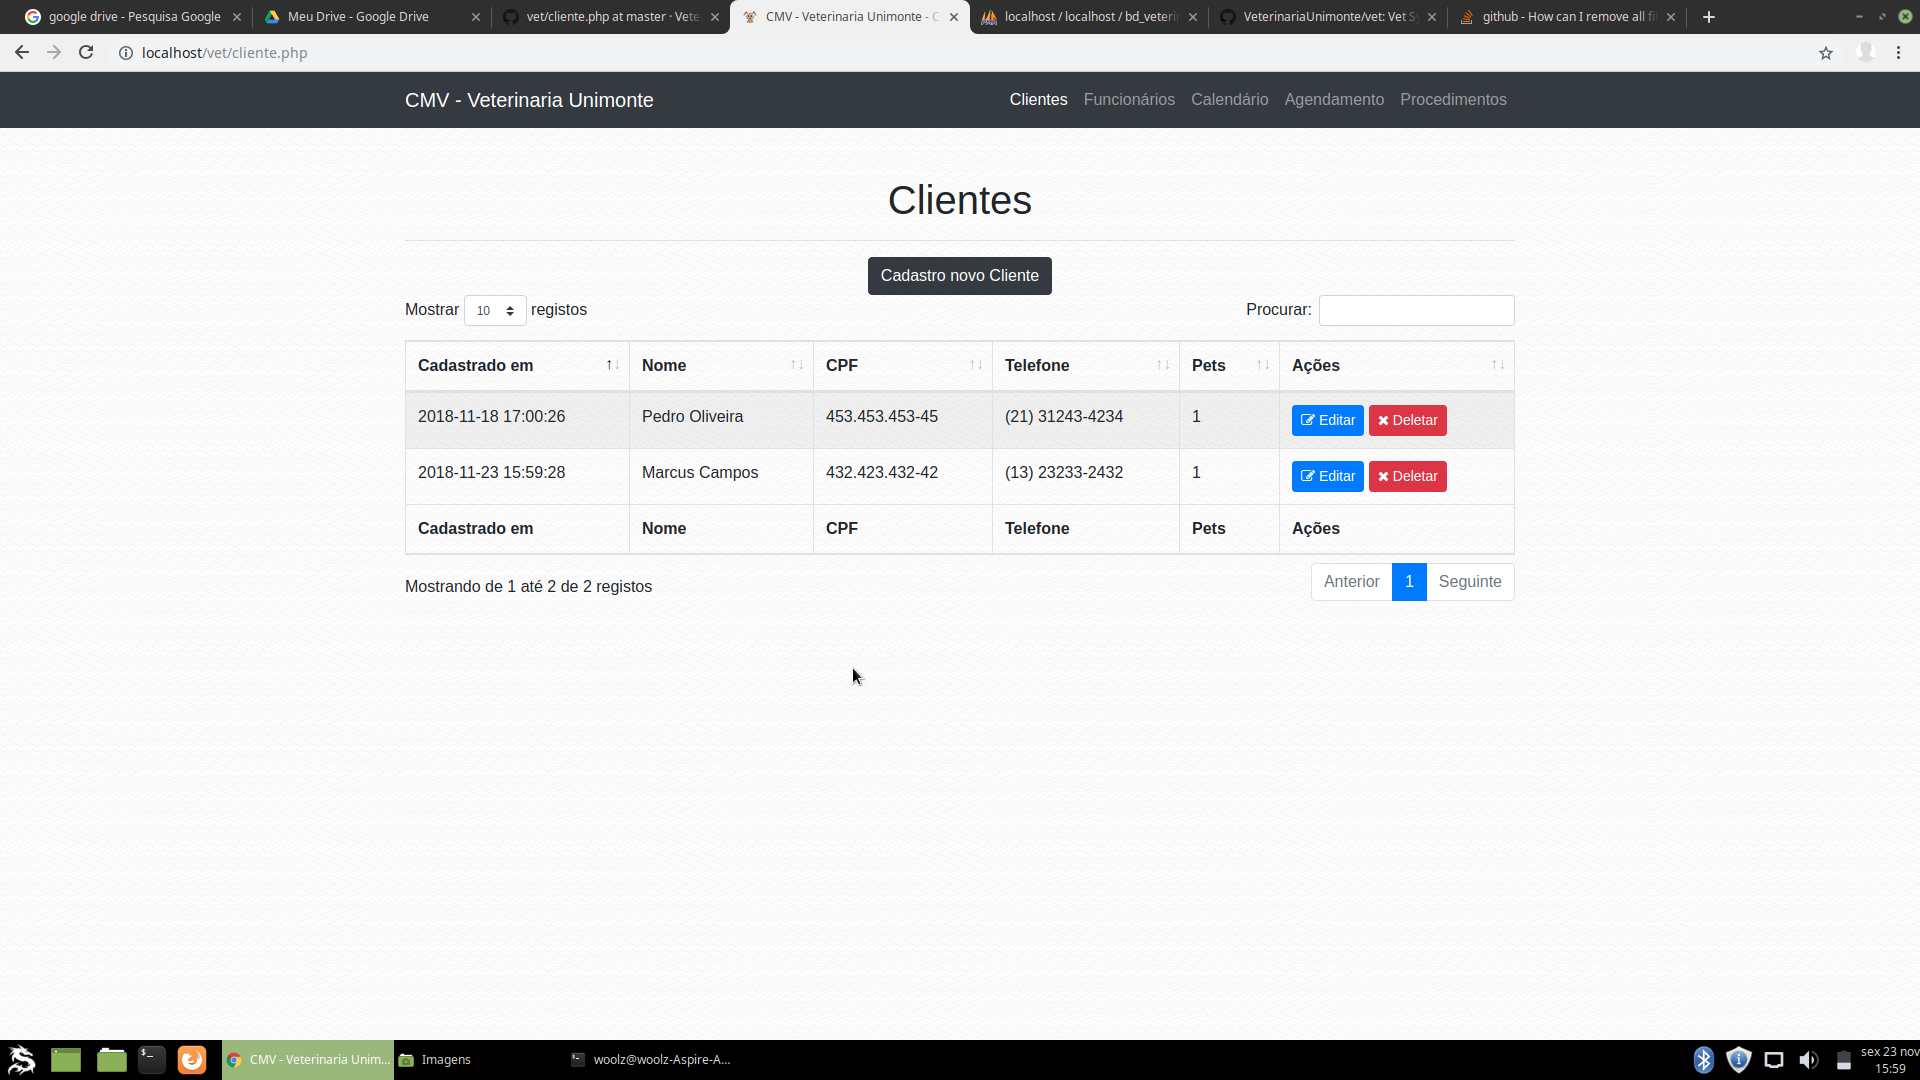Open the Mostrar registos count dropdown
This screenshot has width=1920, height=1080.
pos(495,311)
